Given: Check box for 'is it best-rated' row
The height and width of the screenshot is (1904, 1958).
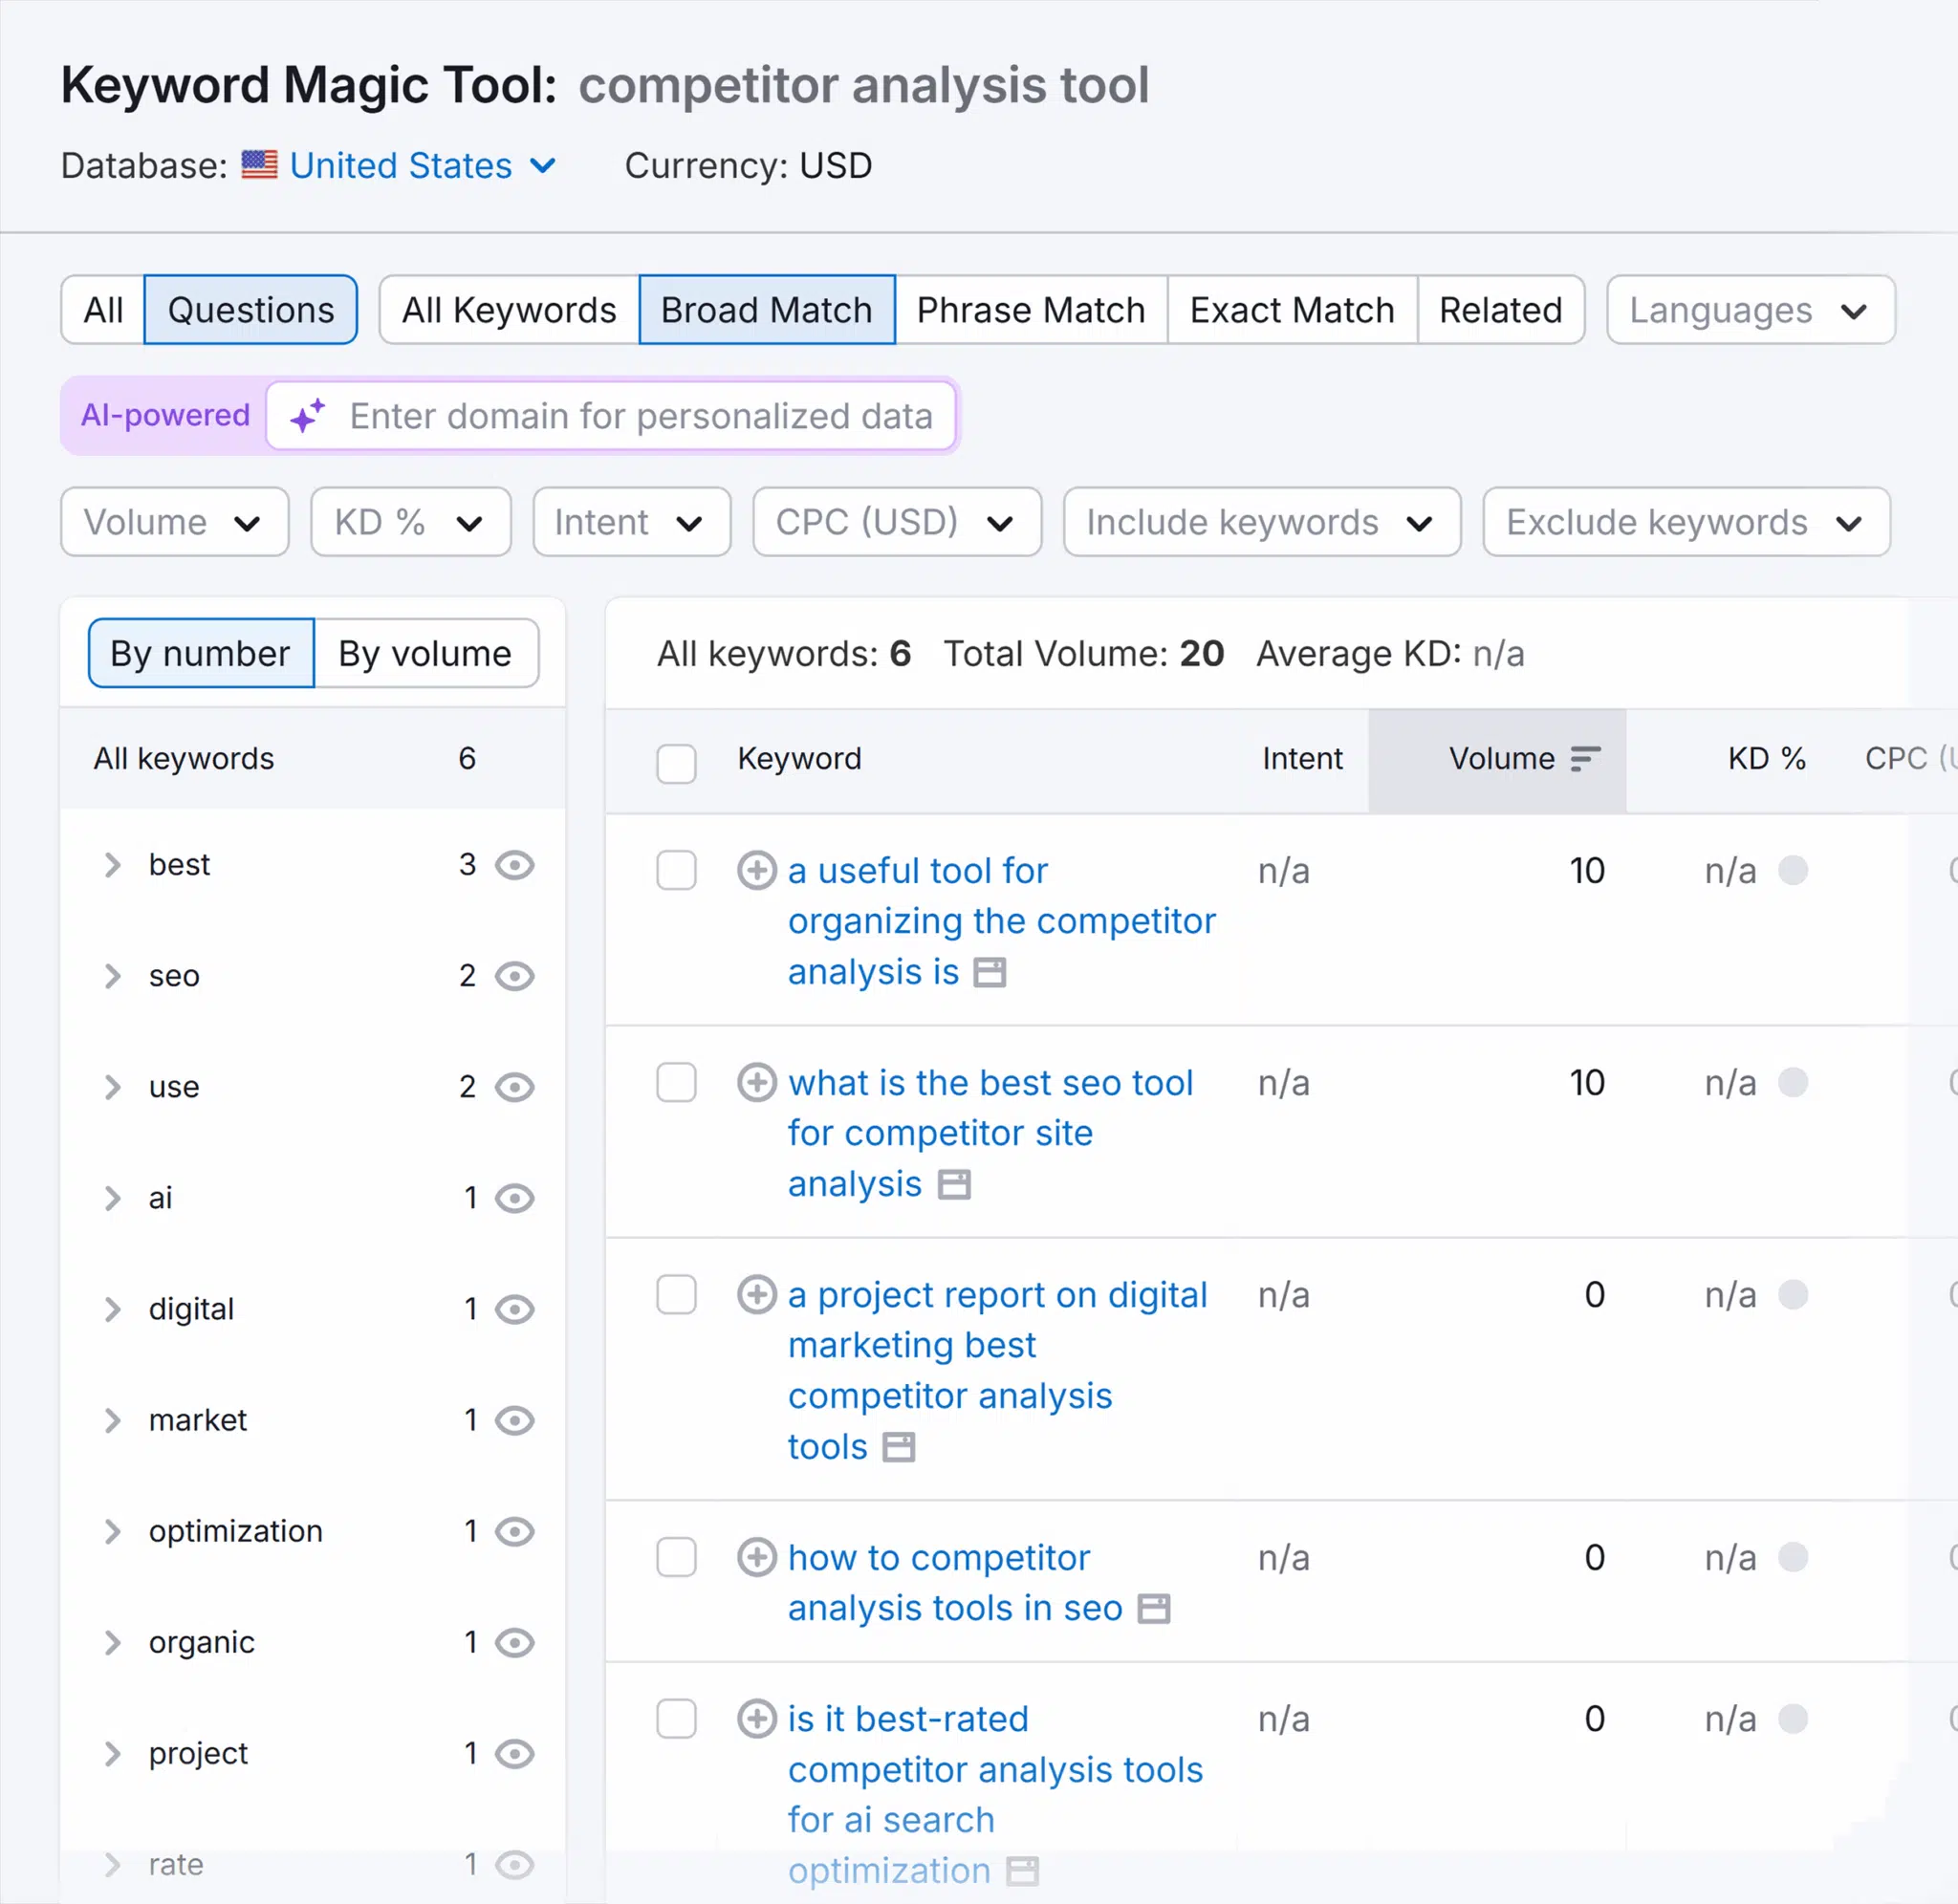Looking at the screenshot, I should (x=676, y=1718).
